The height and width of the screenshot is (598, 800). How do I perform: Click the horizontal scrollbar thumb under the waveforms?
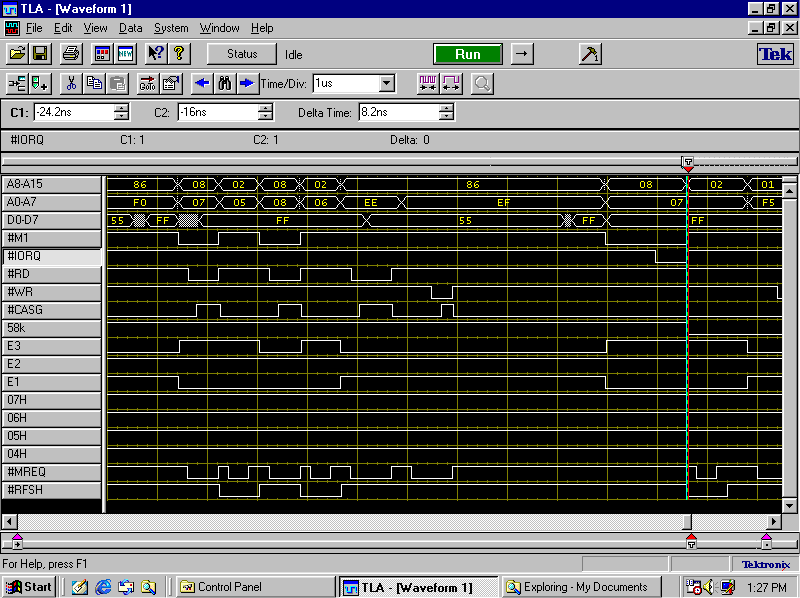pos(687,521)
